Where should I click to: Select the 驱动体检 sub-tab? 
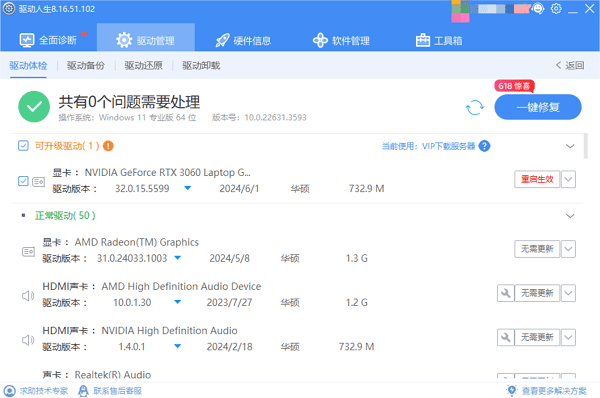pos(28,65)
